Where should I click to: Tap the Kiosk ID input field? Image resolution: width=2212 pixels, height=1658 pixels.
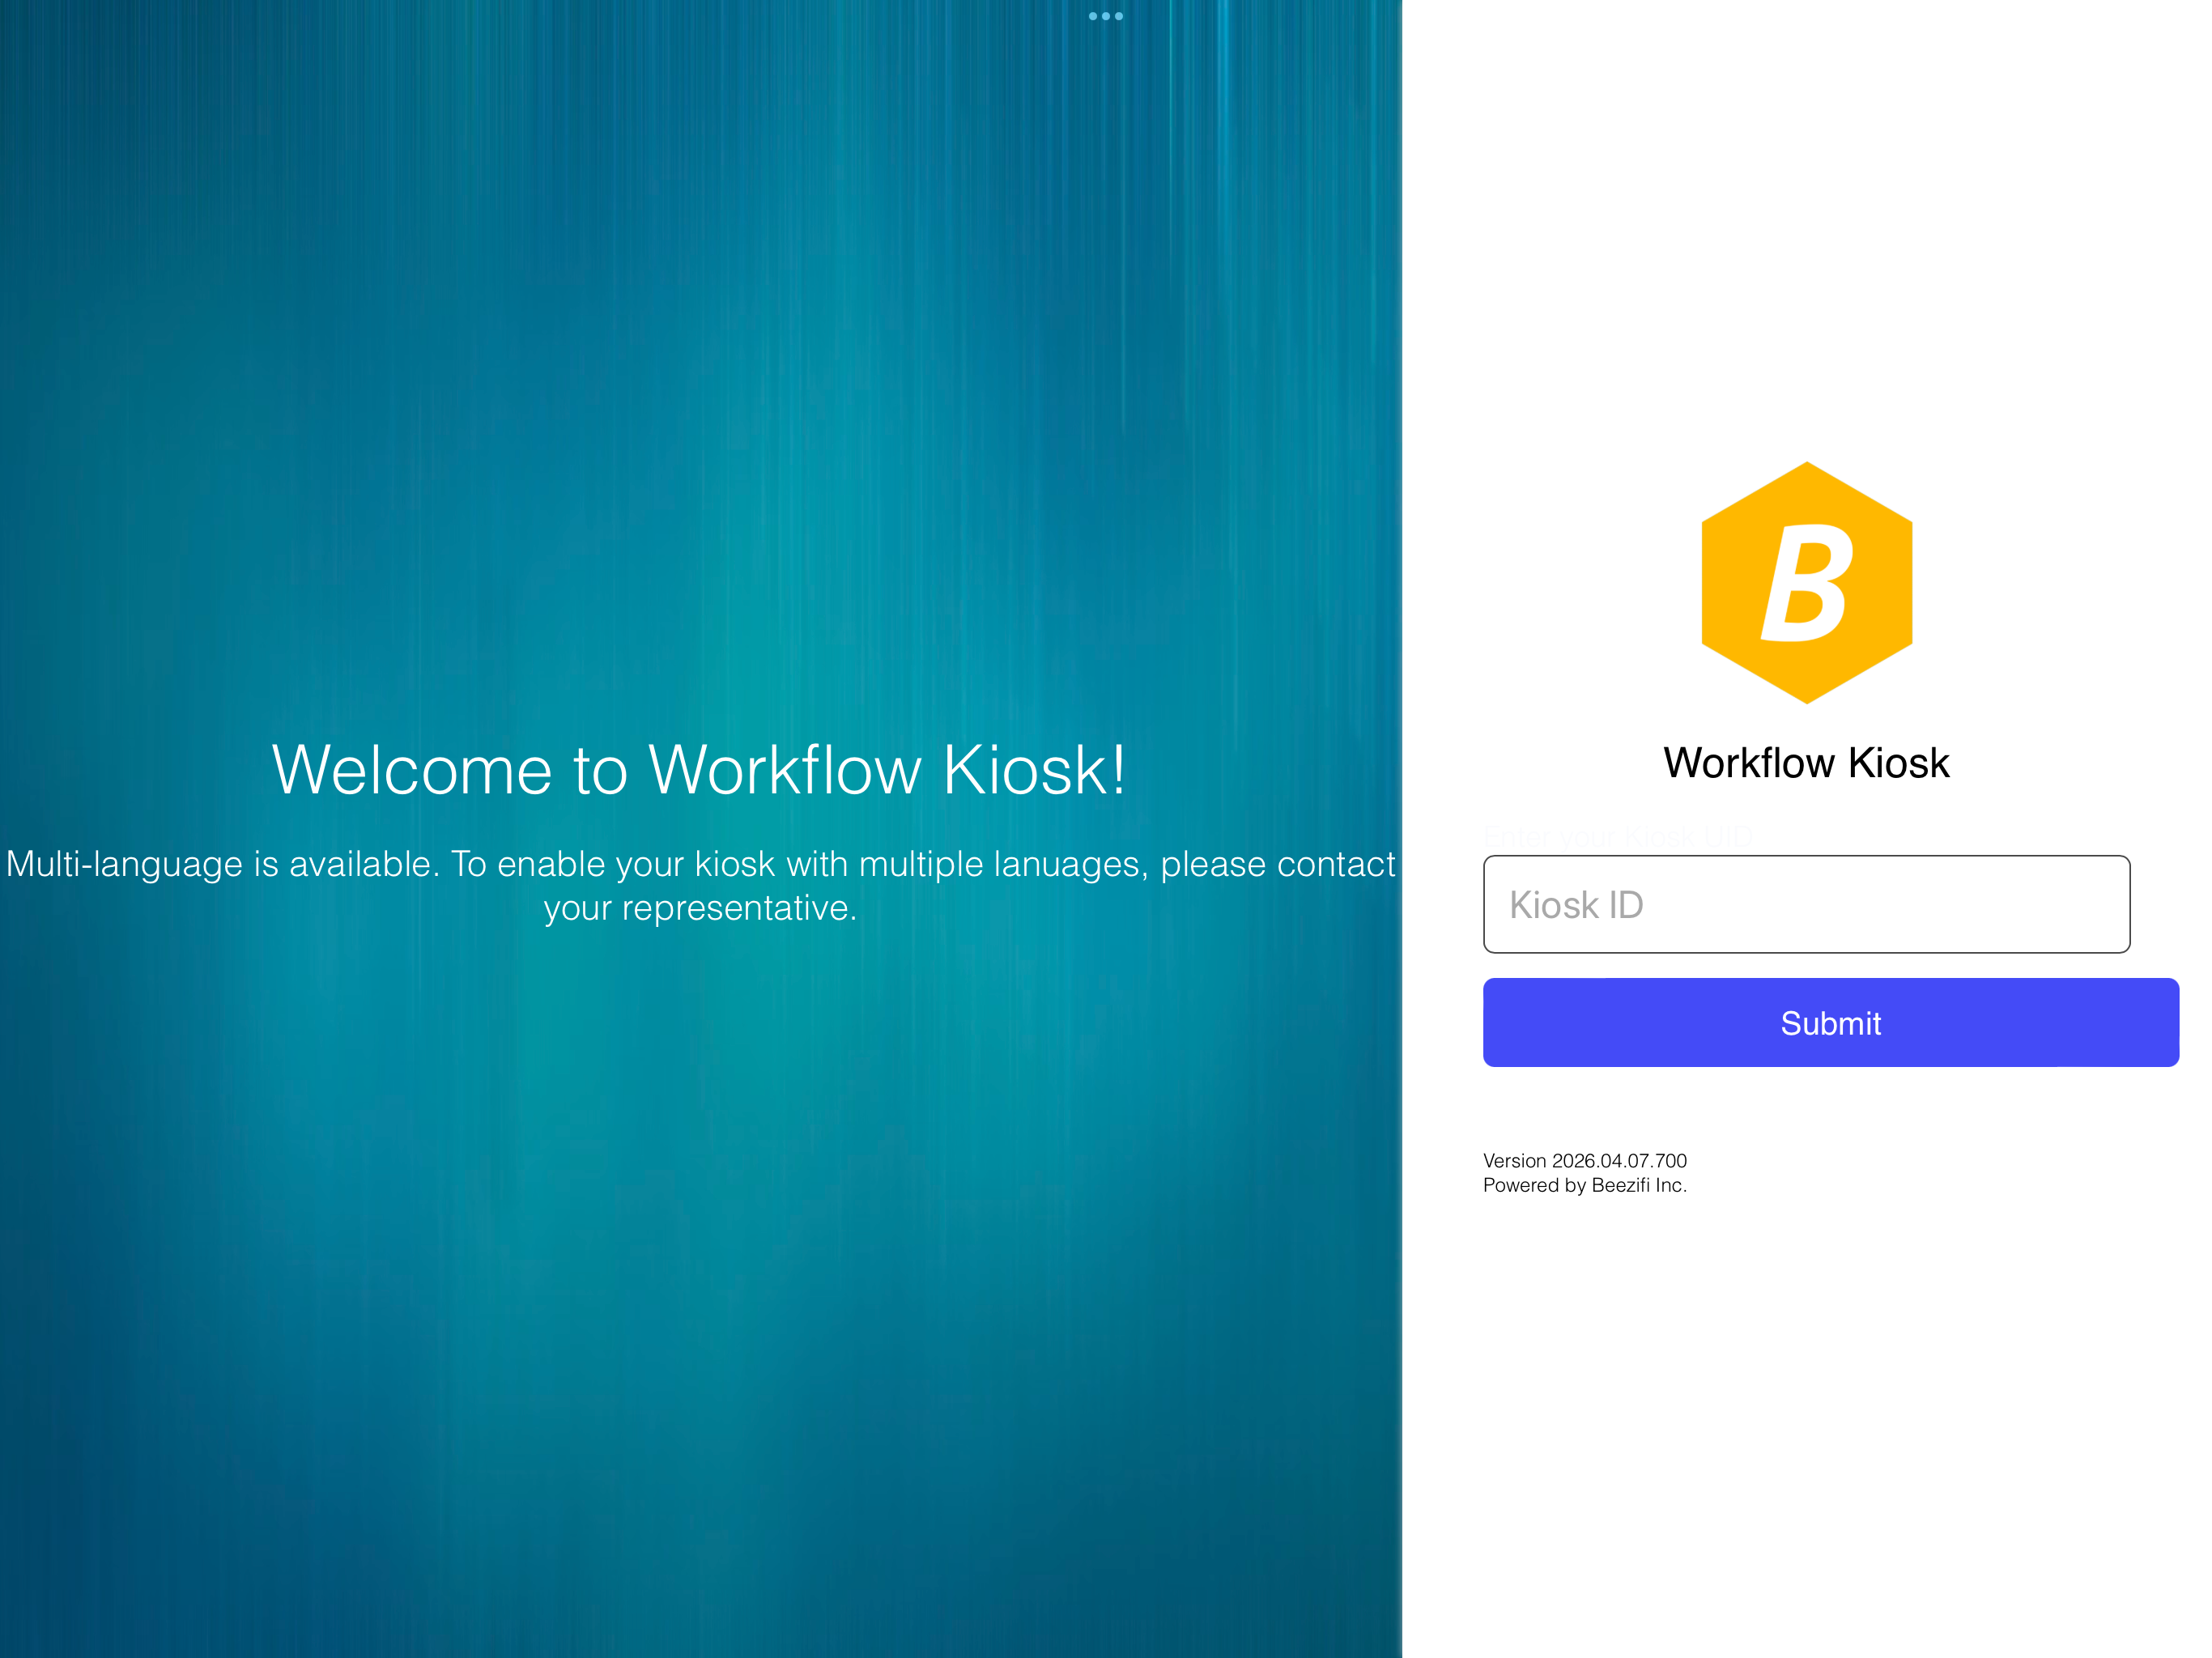tap(1806, 904)
